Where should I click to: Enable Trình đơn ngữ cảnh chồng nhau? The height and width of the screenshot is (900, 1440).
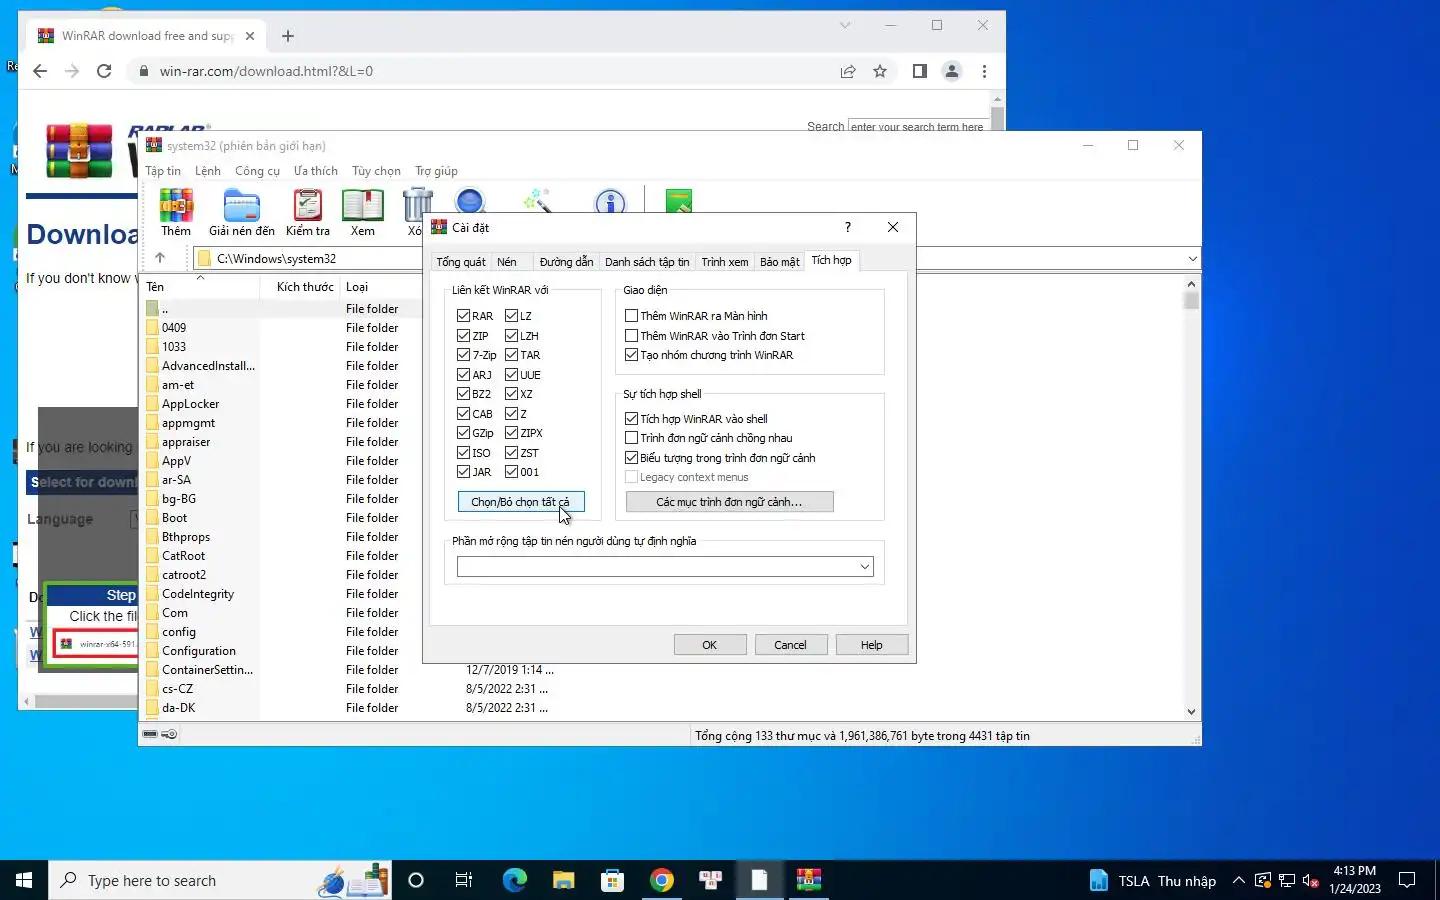(x=631, y=438)
